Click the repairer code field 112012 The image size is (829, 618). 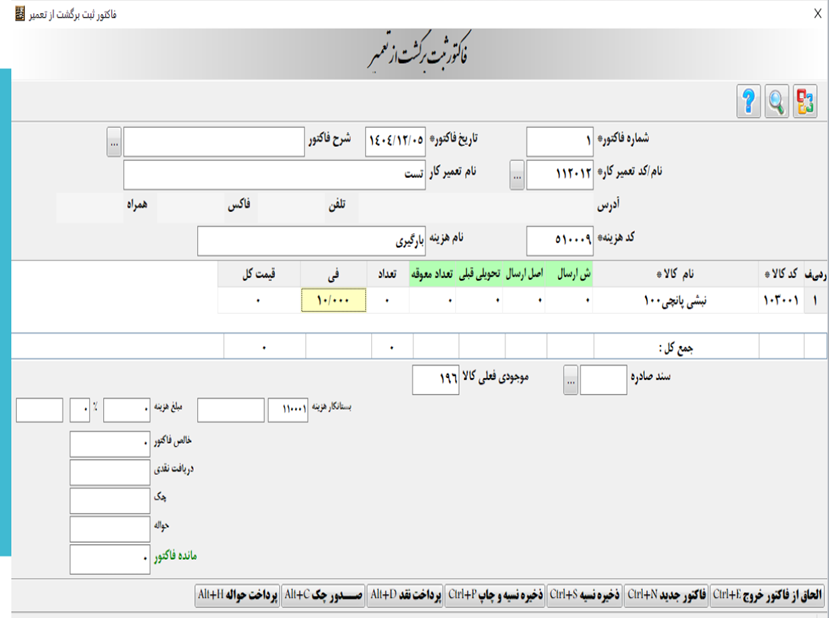pos(560,175)
